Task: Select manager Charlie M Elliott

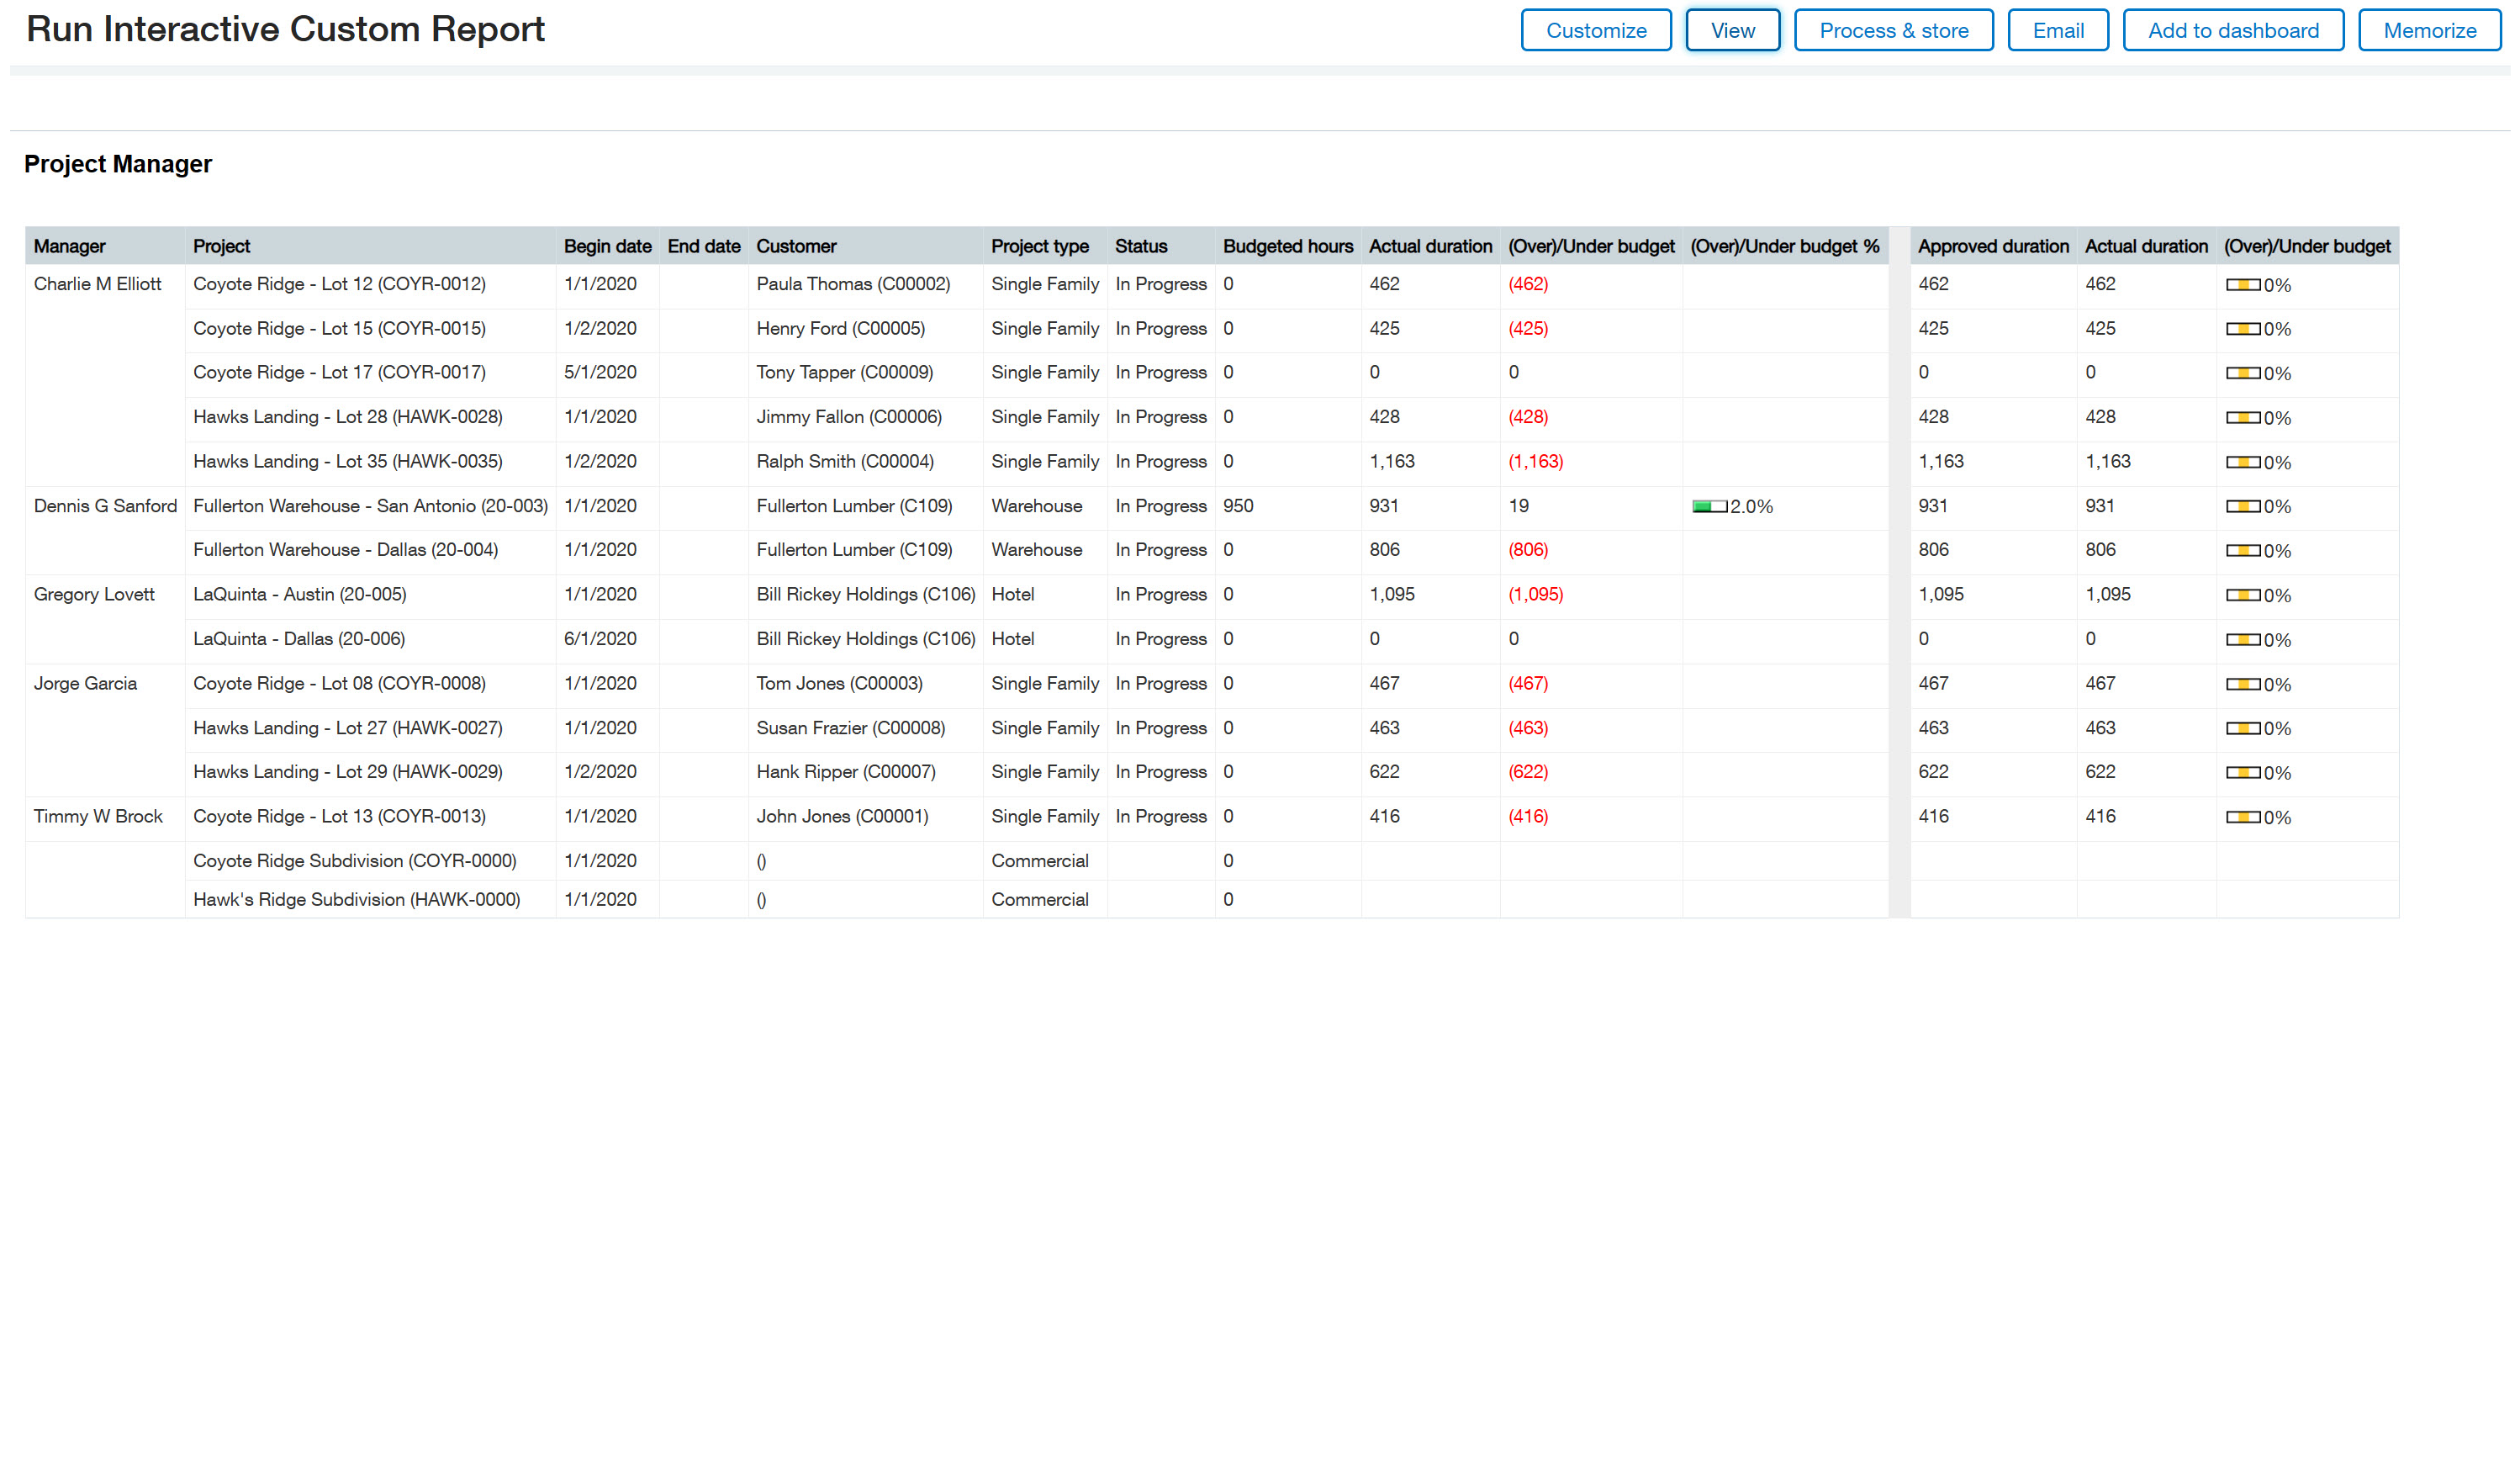Action: pyautogui.click(x=97, y=284)
